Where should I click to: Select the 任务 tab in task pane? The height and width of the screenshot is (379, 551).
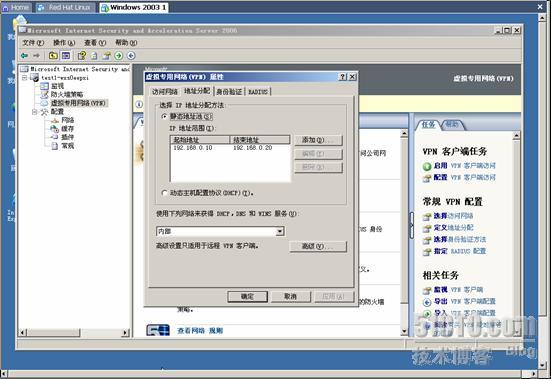pyautogui.click(x=428, y=124)
